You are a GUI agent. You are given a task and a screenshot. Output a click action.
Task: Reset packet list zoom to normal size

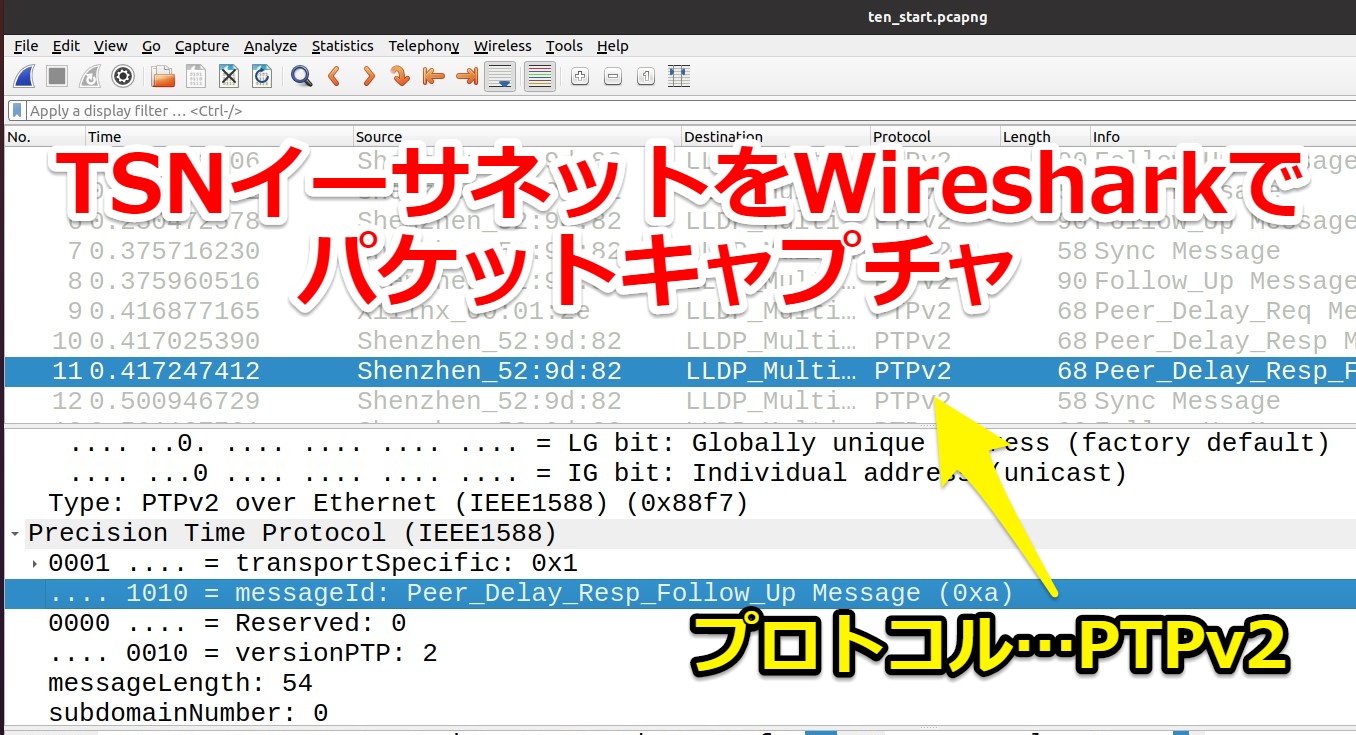tap(645, 76)
